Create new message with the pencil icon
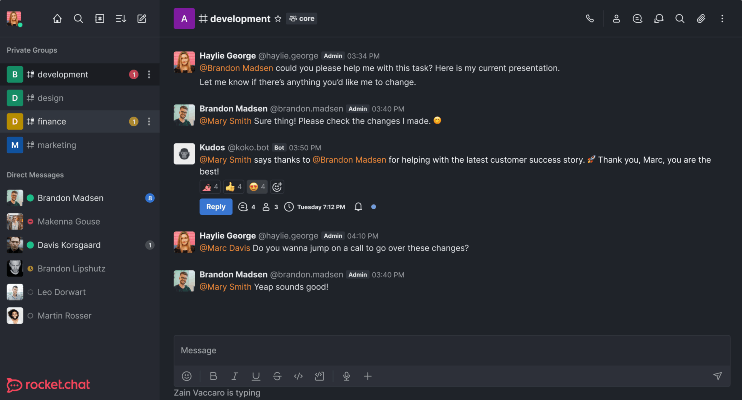The image size is (742, 400). click(x=141, y=19)
